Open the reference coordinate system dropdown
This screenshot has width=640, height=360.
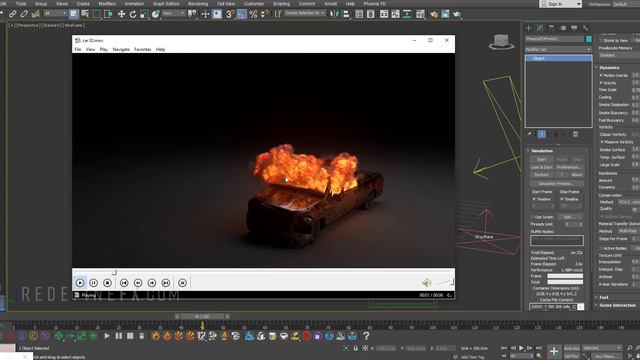173,14
